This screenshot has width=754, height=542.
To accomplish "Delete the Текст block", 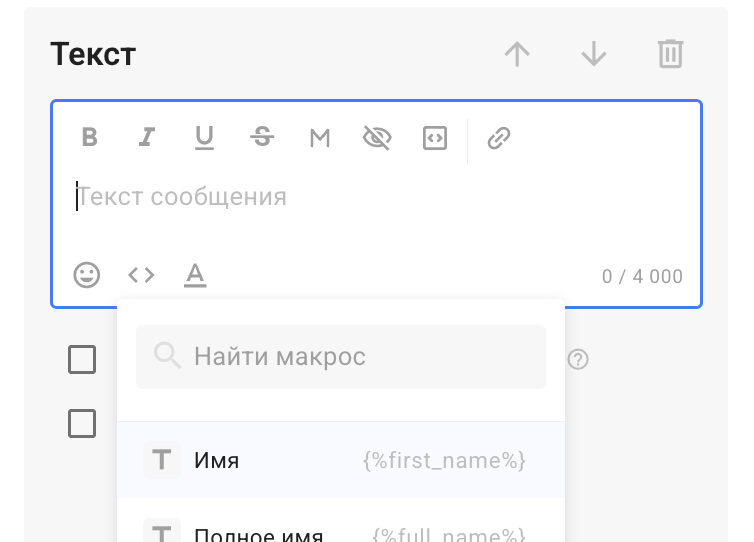I will (x=670, y=54).
